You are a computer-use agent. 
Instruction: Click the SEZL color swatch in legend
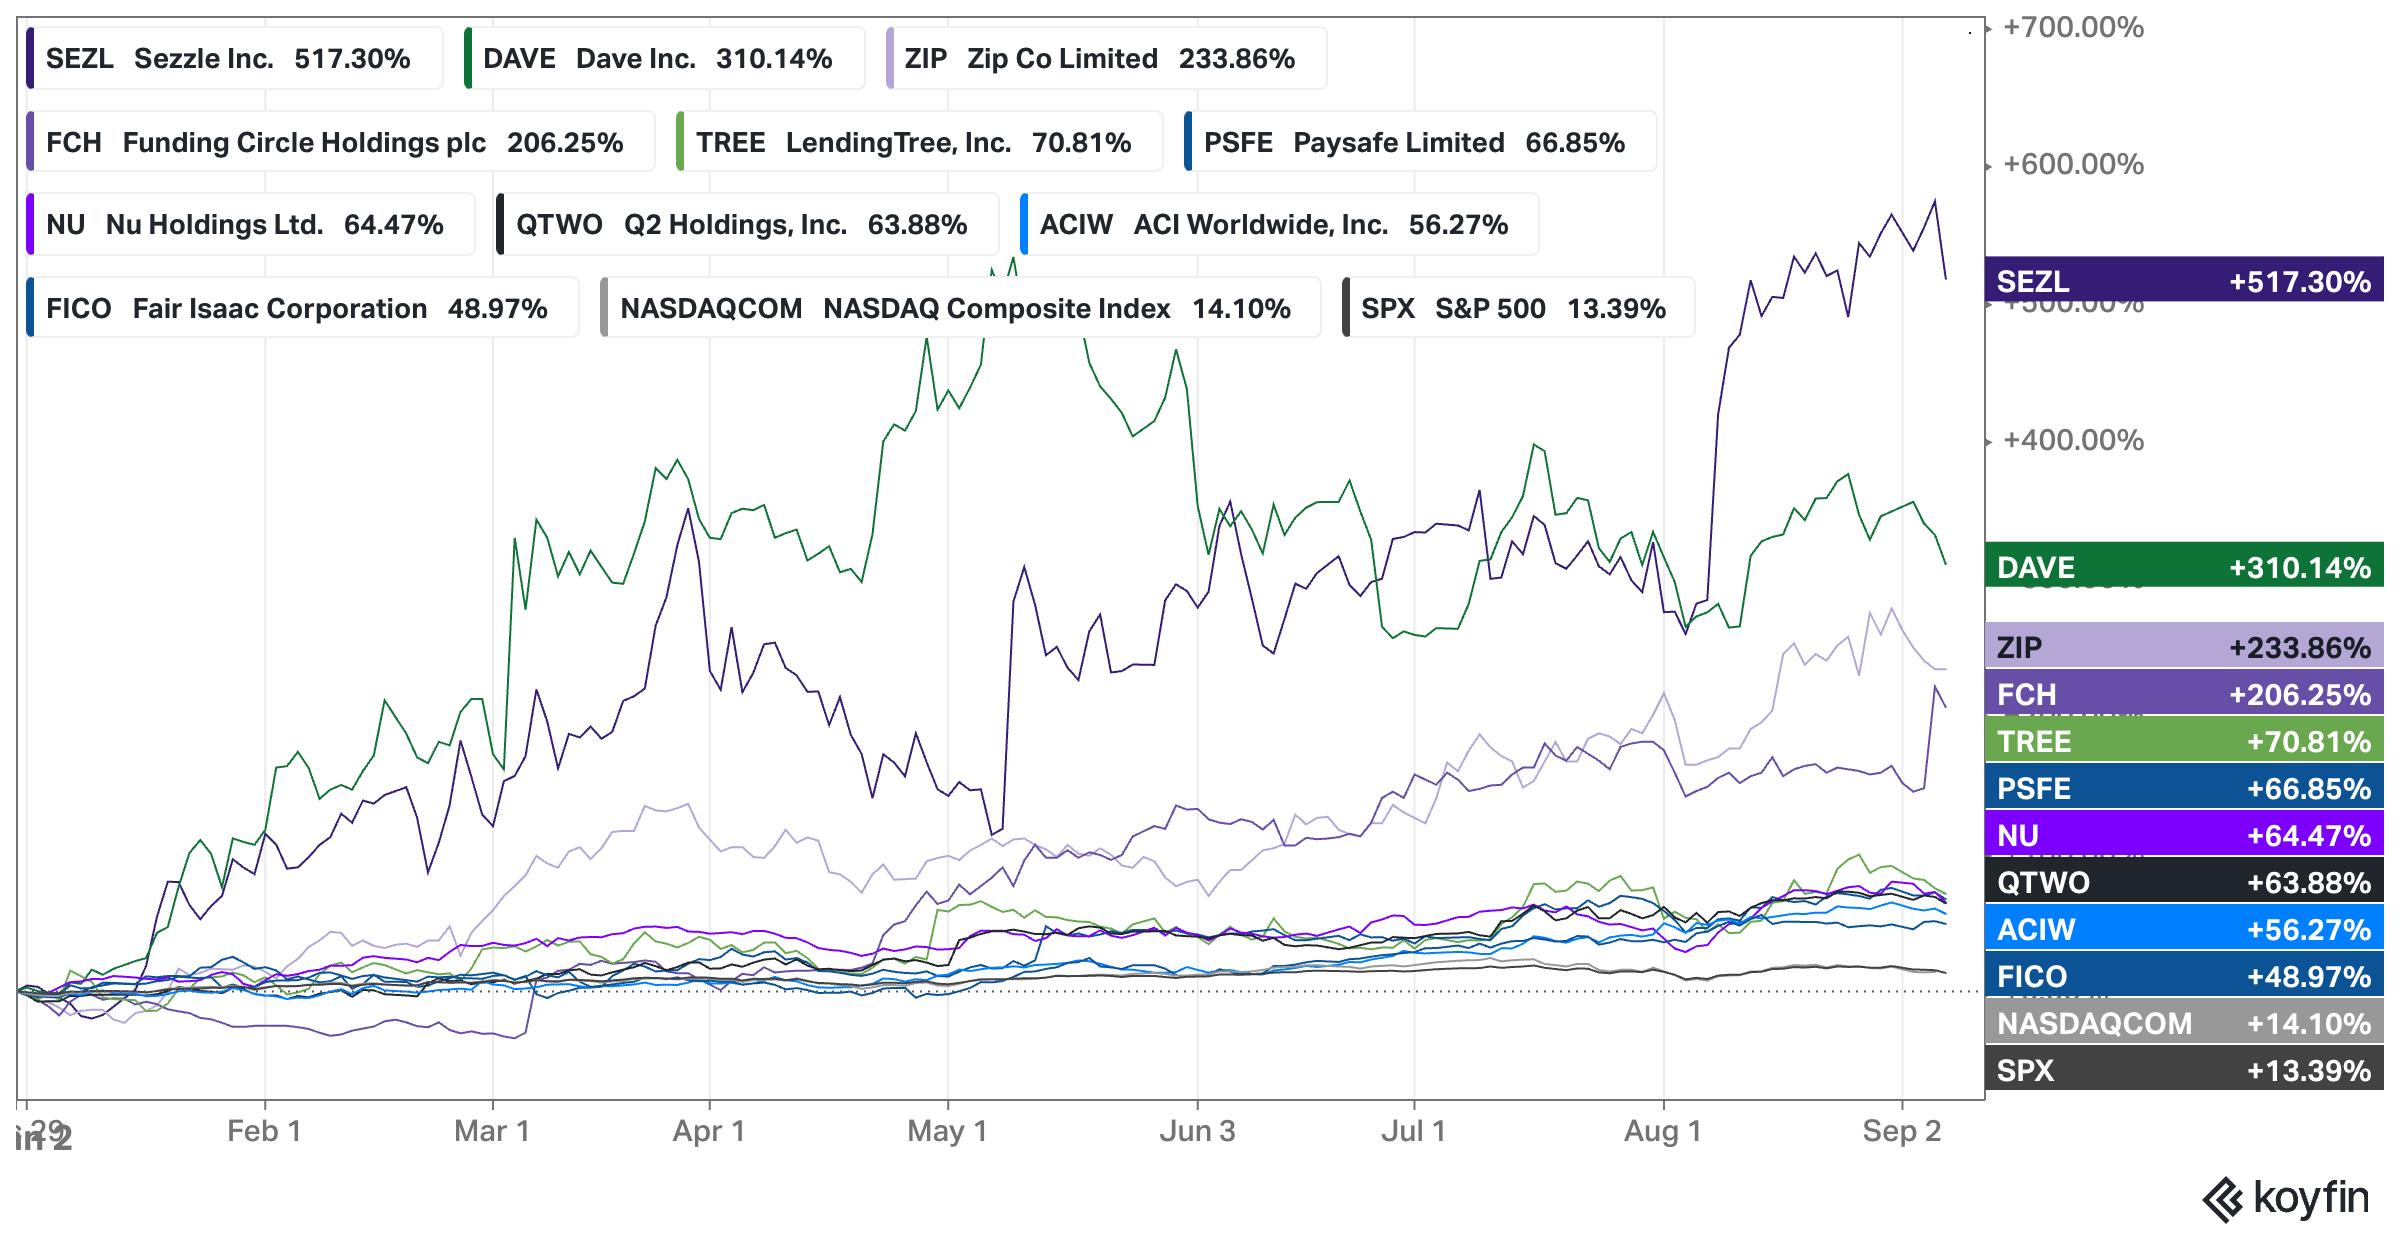tap(30, 58)
